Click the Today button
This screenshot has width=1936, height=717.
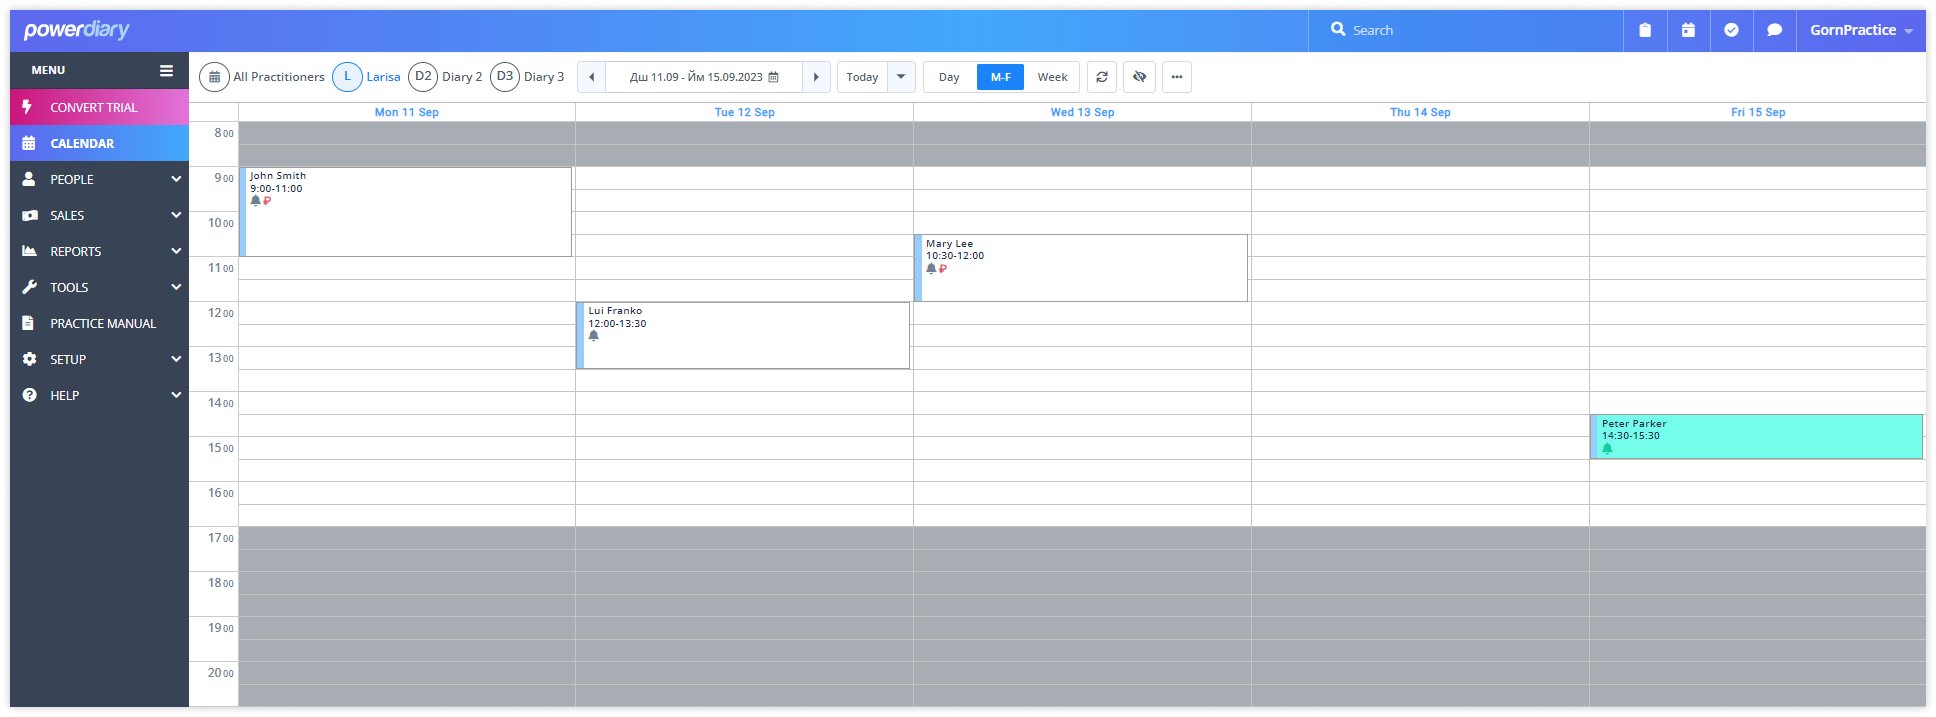[x=862, y=77]
